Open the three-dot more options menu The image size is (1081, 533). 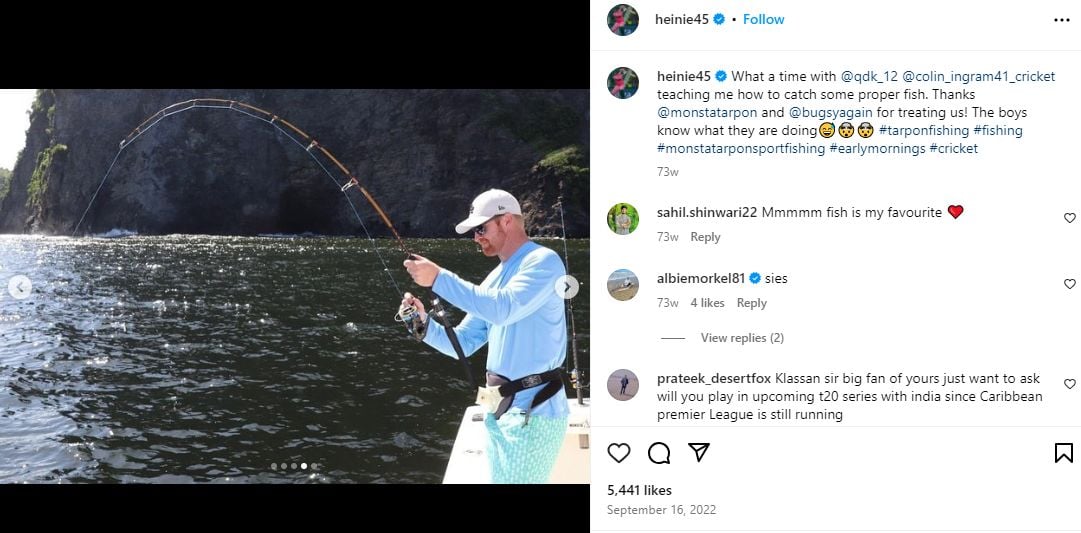1061,19
